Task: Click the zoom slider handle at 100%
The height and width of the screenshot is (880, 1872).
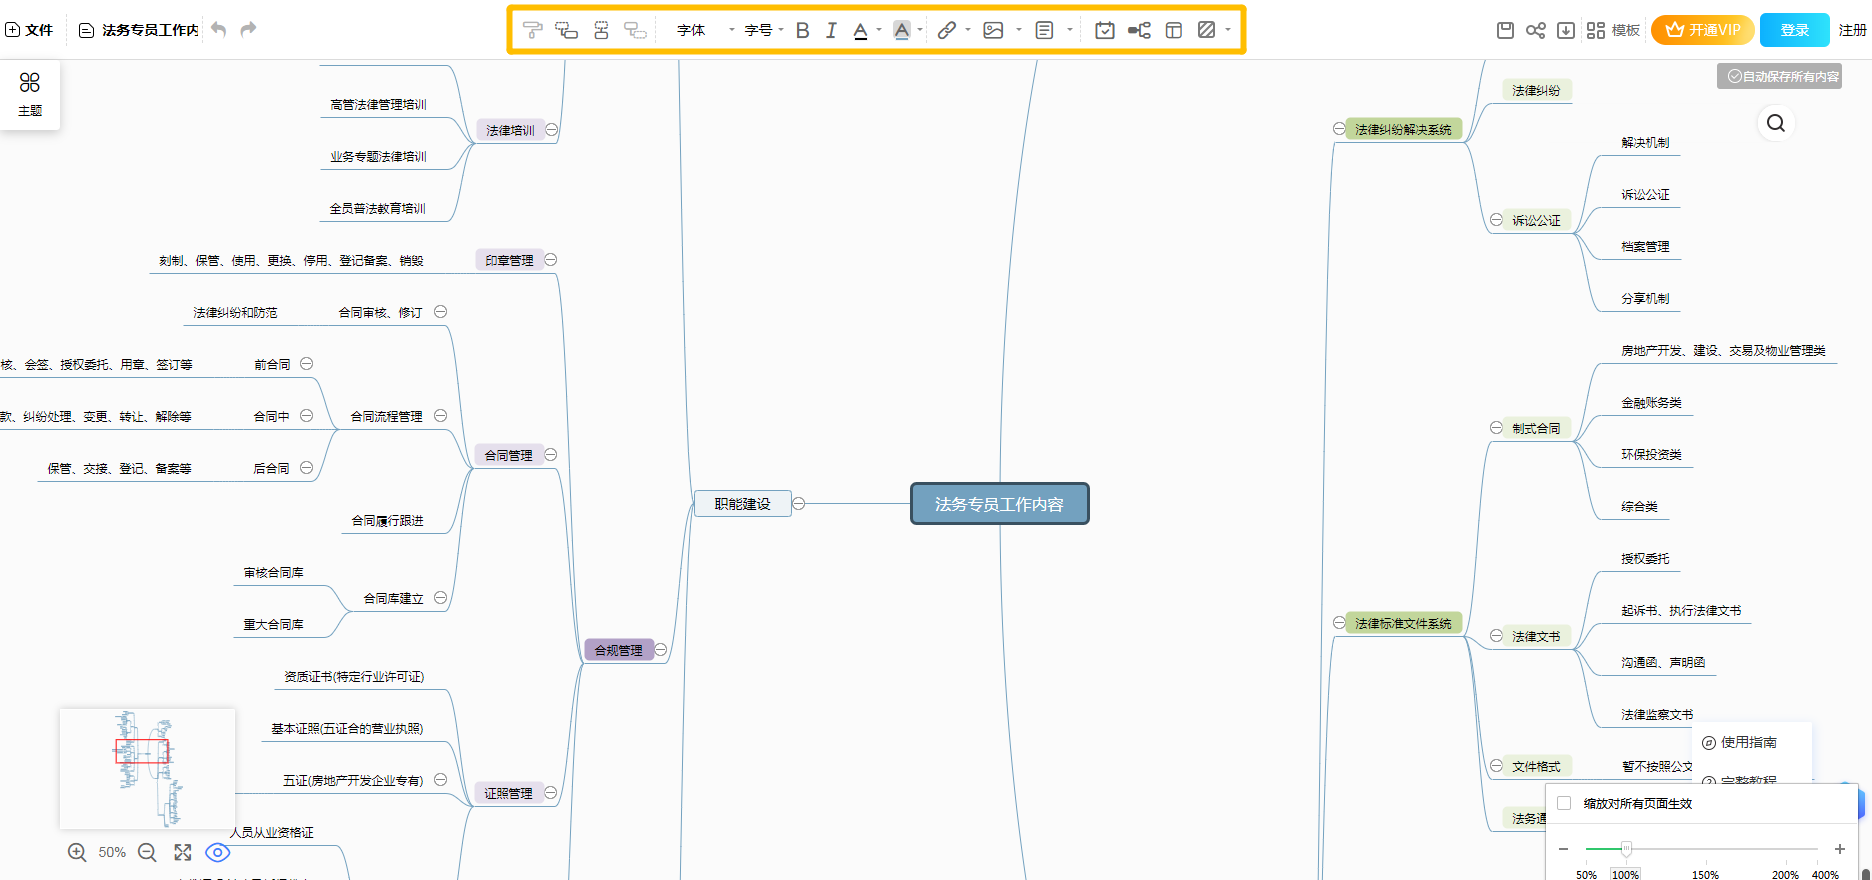Action: pyautogui.click(x=1626, y=849)
